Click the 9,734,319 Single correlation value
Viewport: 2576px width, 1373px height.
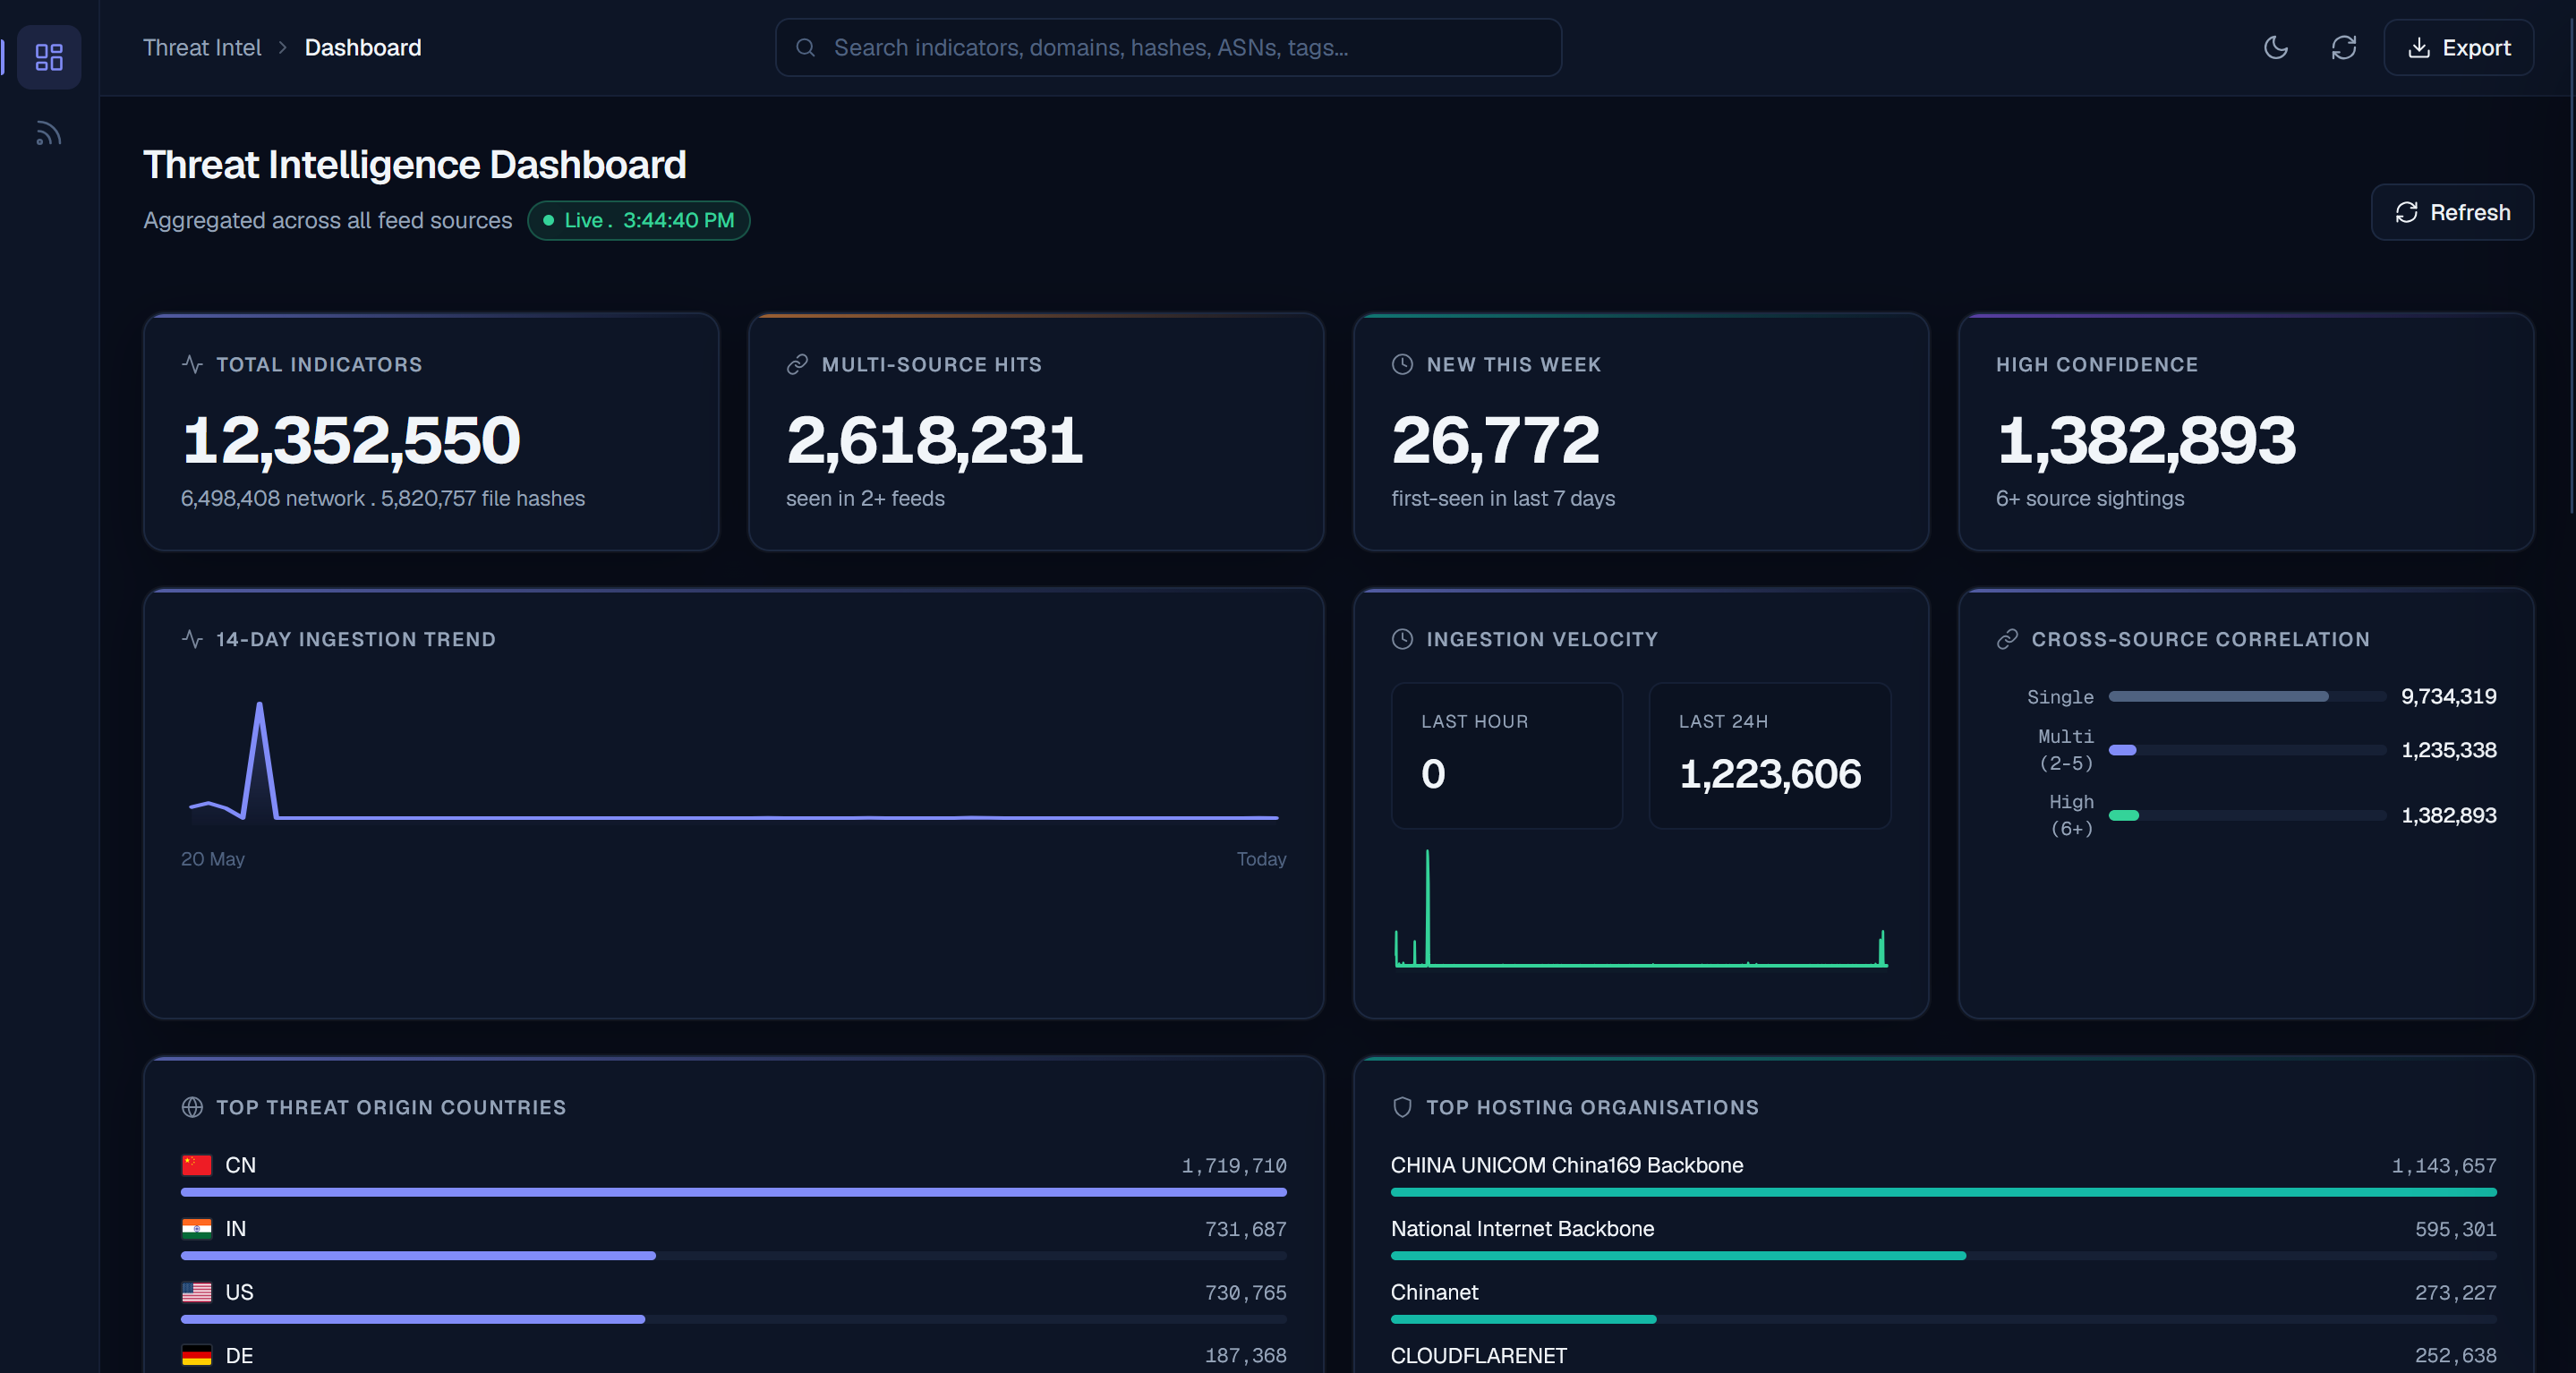[2449, 696]
